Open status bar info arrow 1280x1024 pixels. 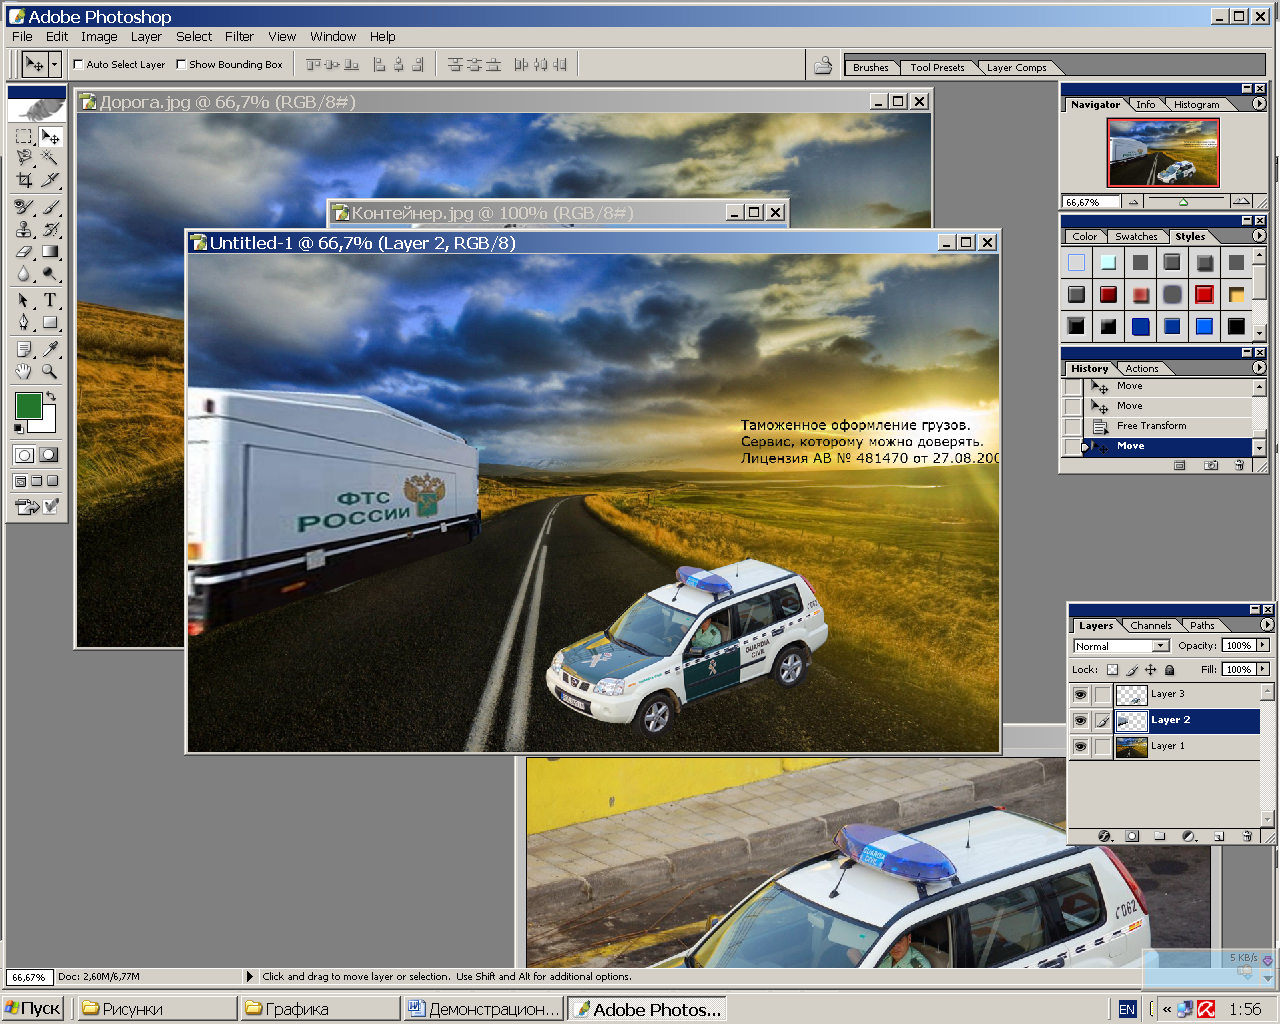pyautogui.click(x=250, y=976)
